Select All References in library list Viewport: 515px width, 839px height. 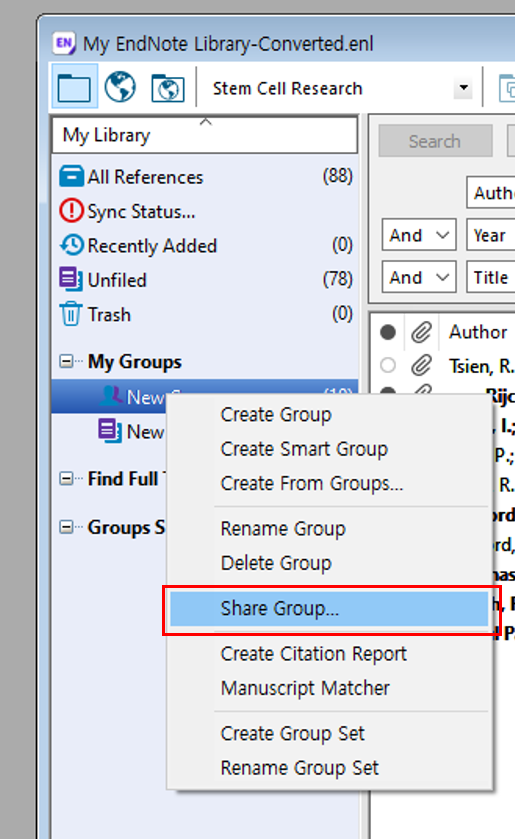(x=205, y=177)
